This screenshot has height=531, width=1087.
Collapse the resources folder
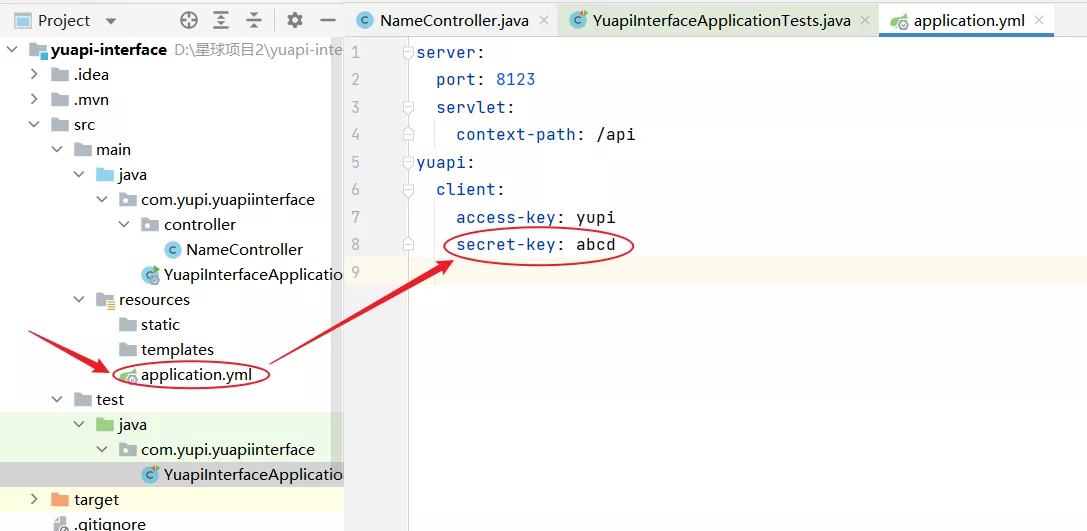pyautogui.click(x=79, y=299)
